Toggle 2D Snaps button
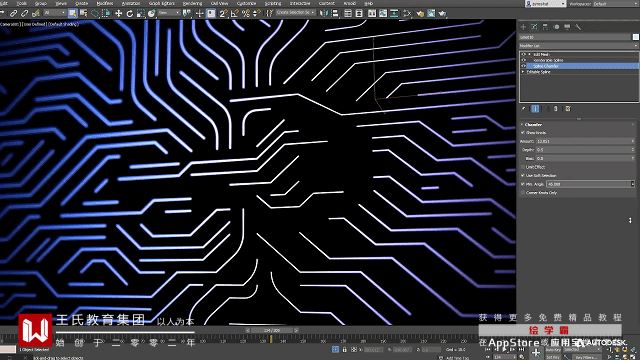This screenshot has width=640, height=360. [x=222, y=13]
